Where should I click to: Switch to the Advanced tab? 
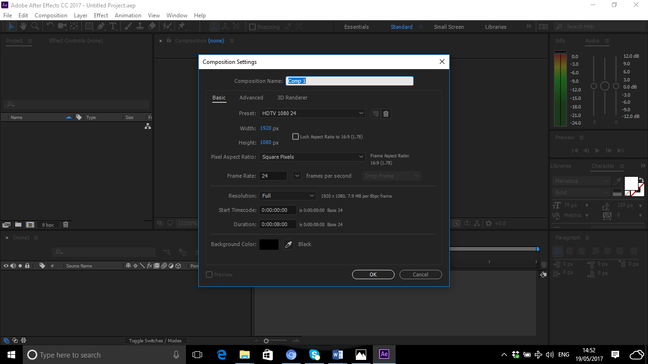click(x=251, y=98)
